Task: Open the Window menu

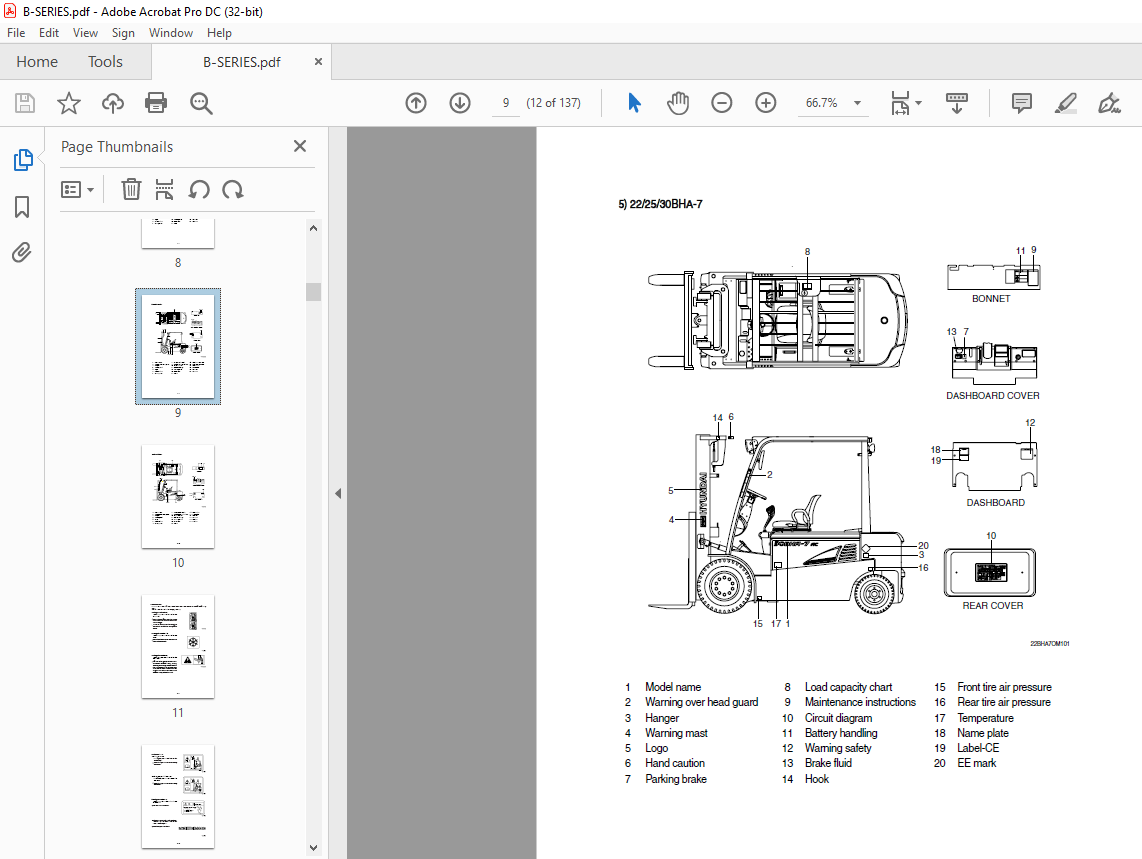Action: (170, 33)
